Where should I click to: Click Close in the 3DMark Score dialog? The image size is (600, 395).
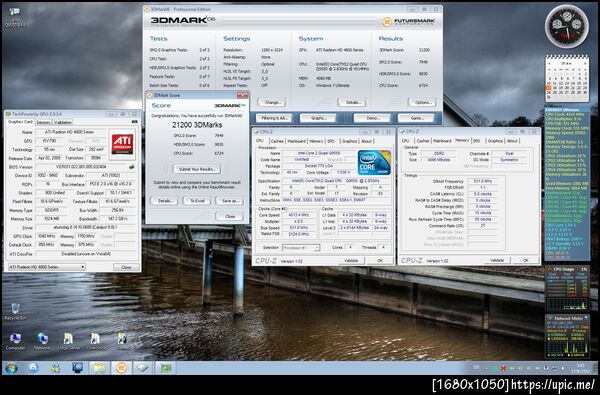click(230, 216)
